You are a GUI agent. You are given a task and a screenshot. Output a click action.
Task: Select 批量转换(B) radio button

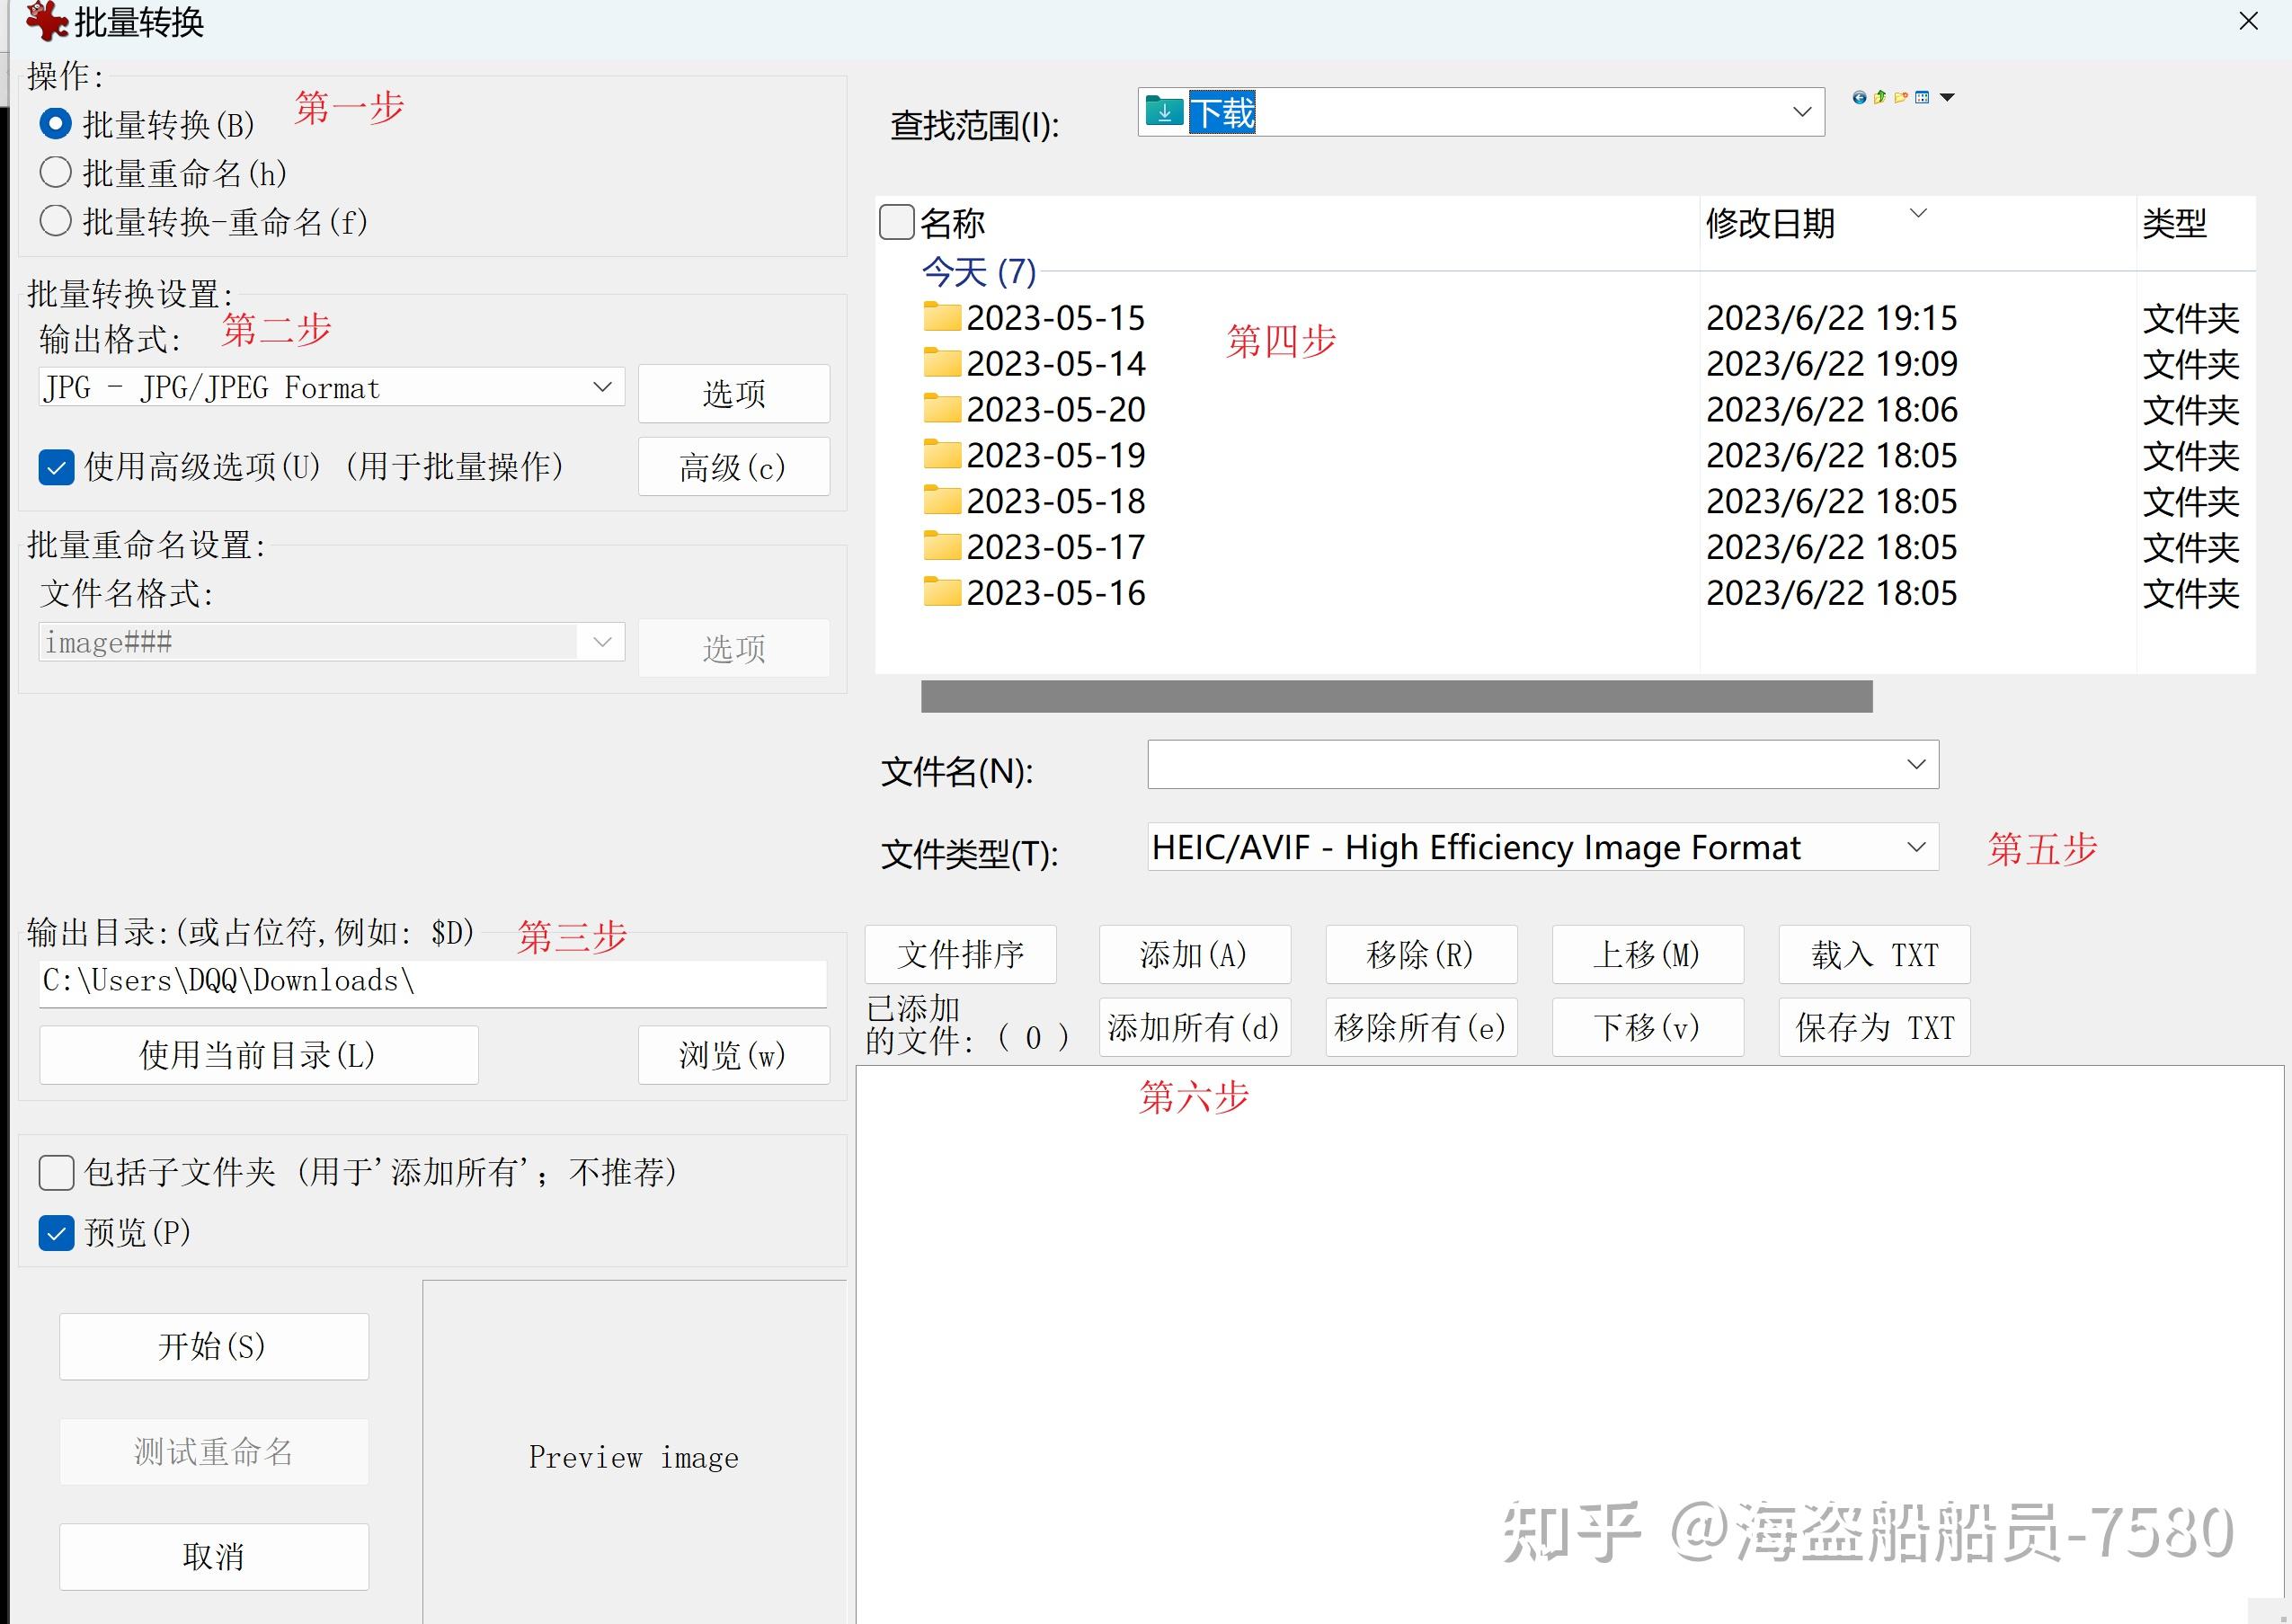tap(55, 124)
